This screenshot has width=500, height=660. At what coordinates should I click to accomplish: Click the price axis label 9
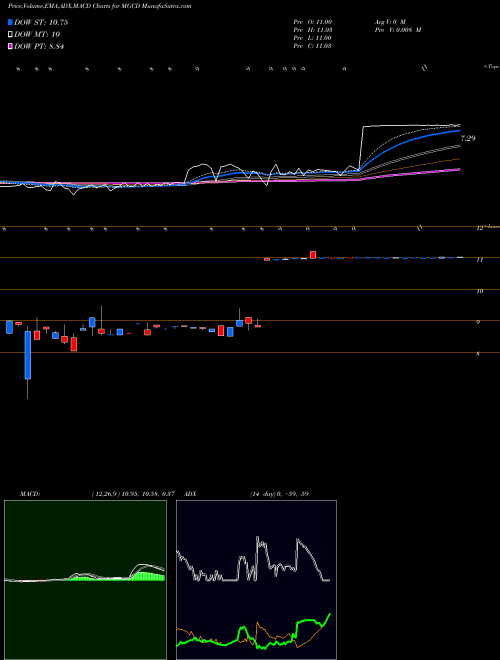[478, 323]
